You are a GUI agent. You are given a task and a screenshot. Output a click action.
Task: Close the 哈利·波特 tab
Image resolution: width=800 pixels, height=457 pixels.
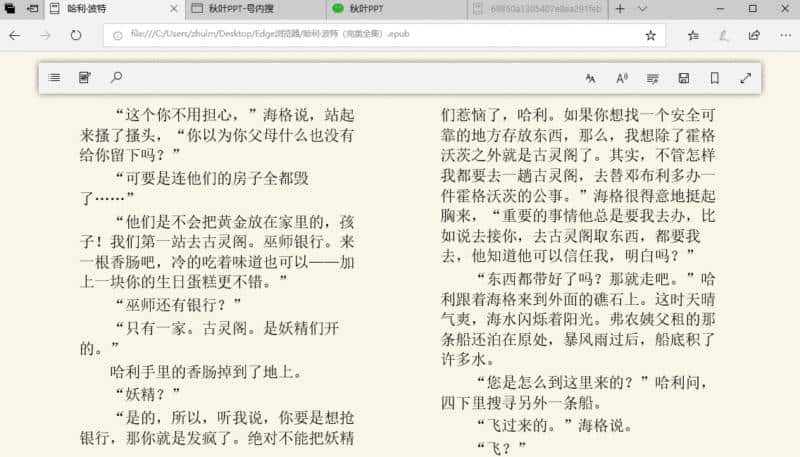tap(173, 9)
